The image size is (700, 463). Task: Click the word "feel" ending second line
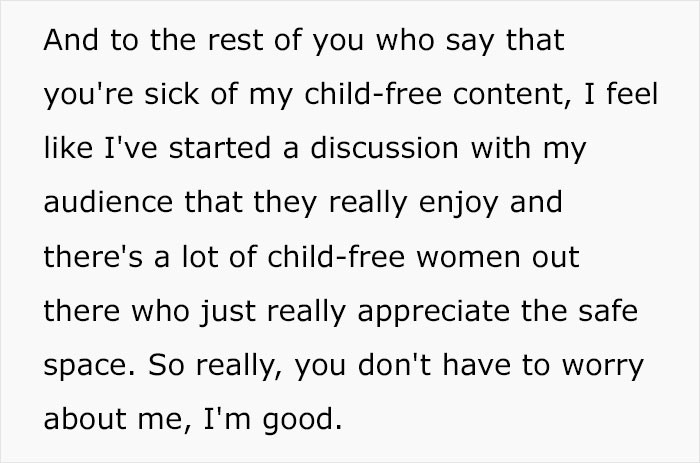pos(632,94)
